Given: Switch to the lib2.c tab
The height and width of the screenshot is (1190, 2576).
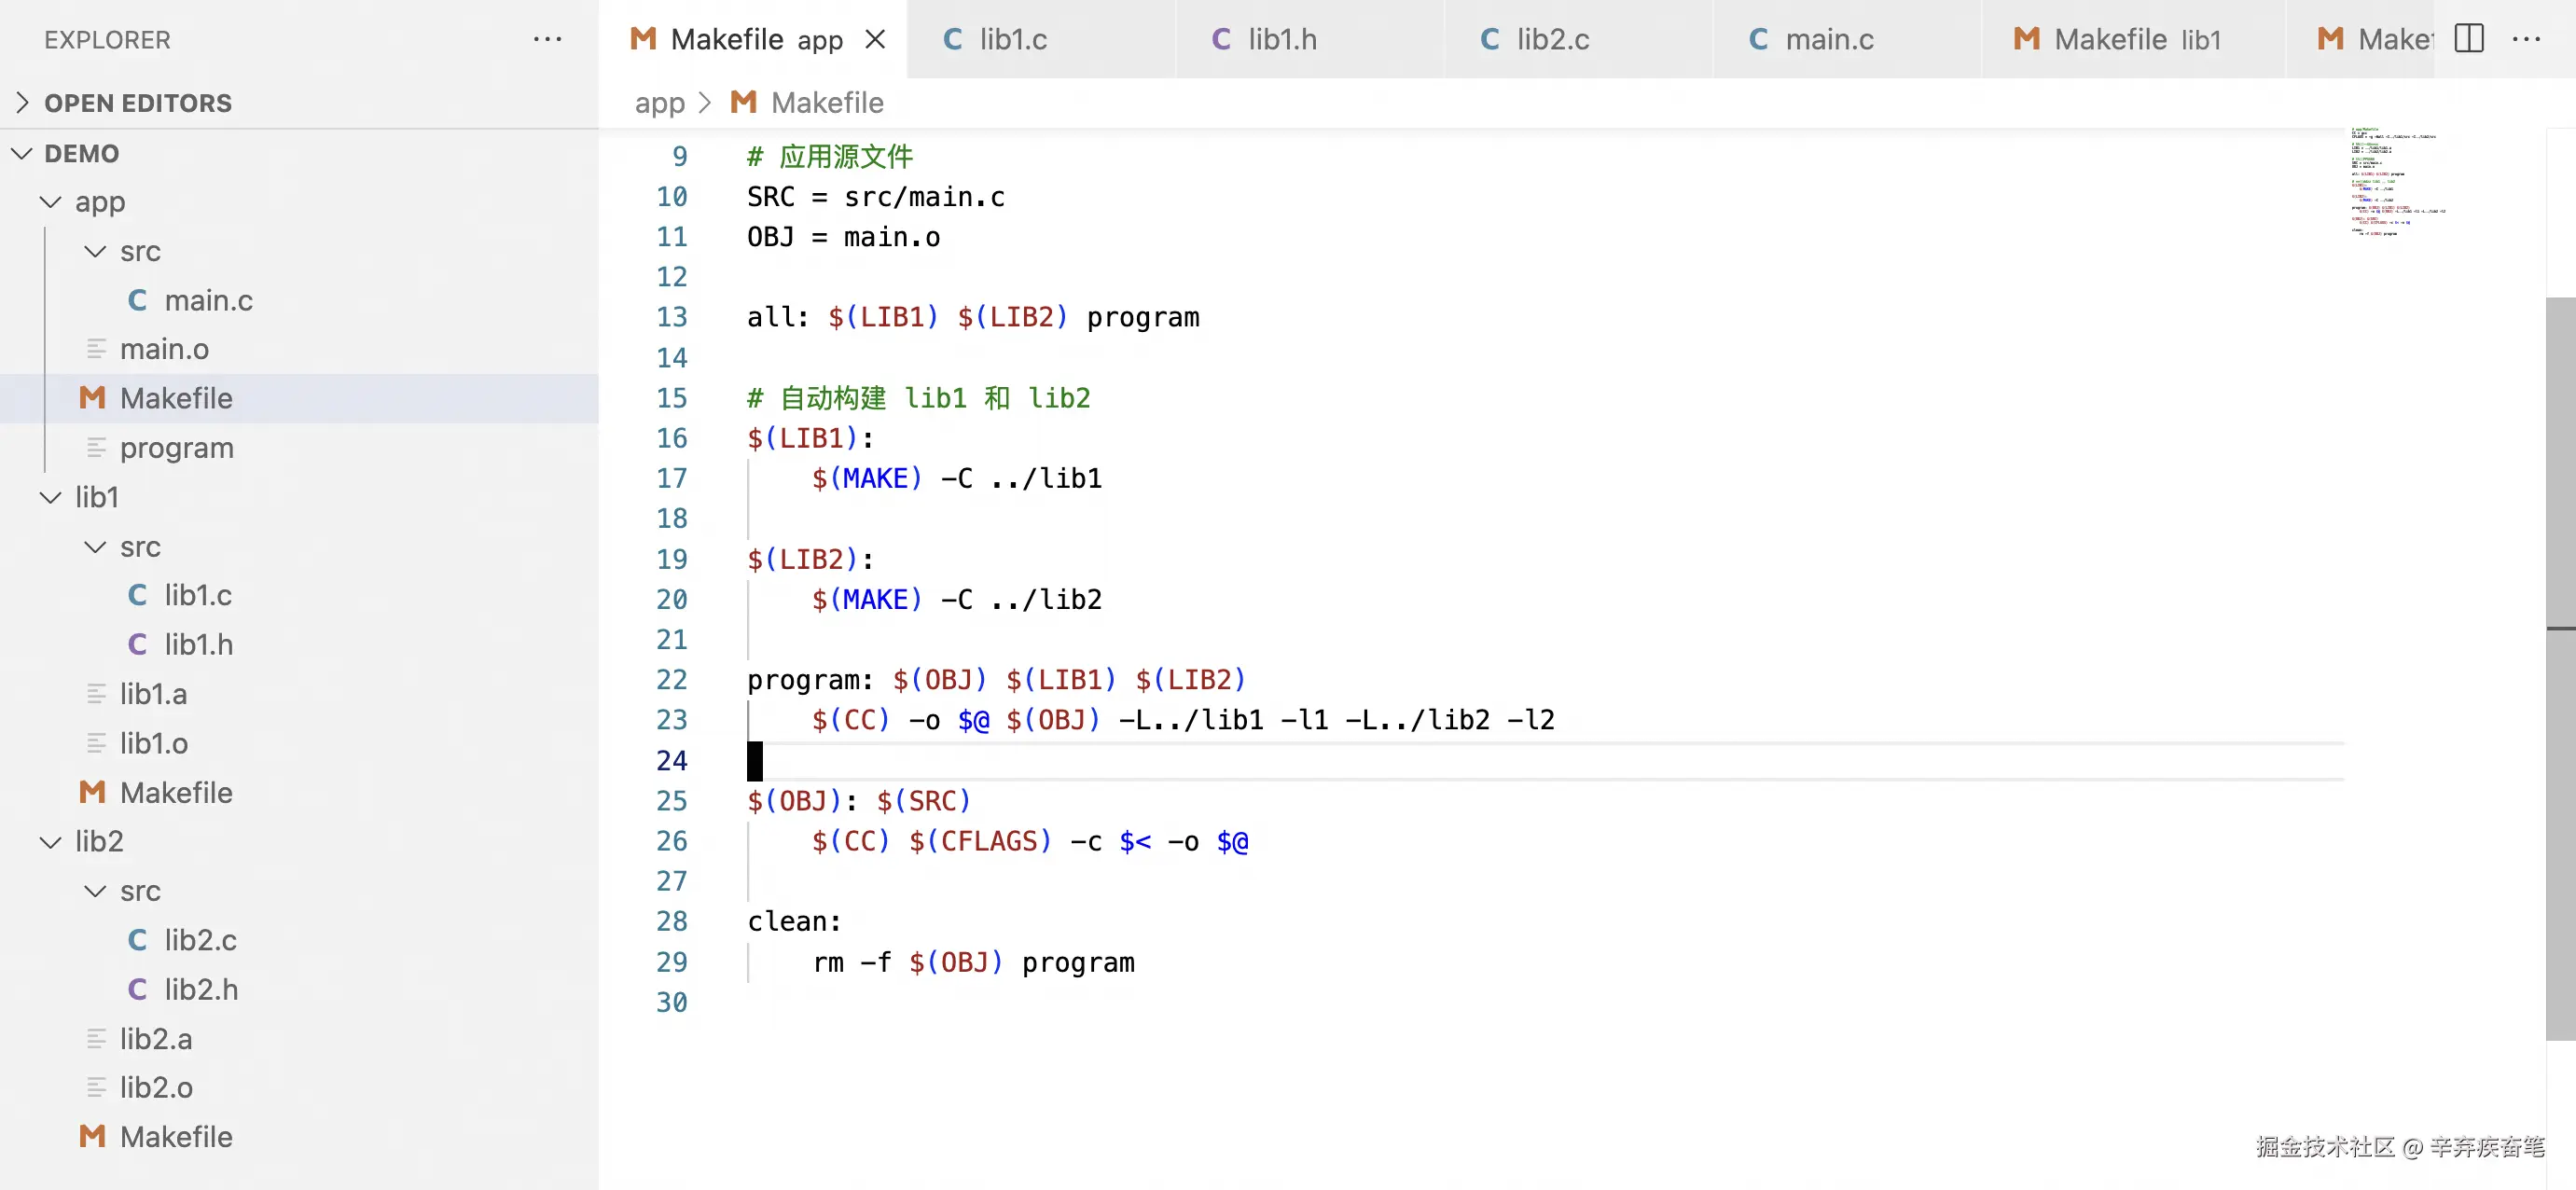Looking at the screenshot, I should [x=1551, y=39].
